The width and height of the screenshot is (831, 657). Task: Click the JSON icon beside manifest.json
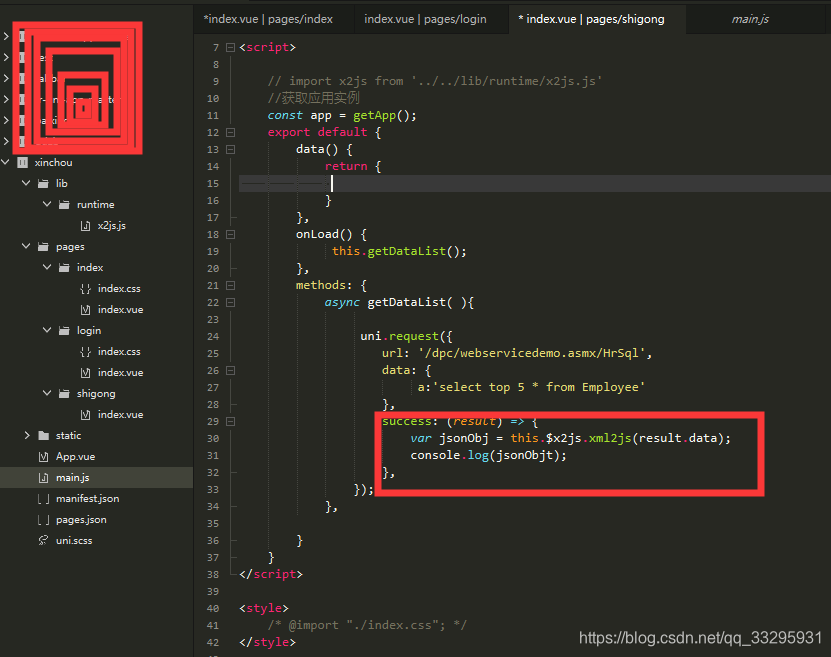coord(46,498)
